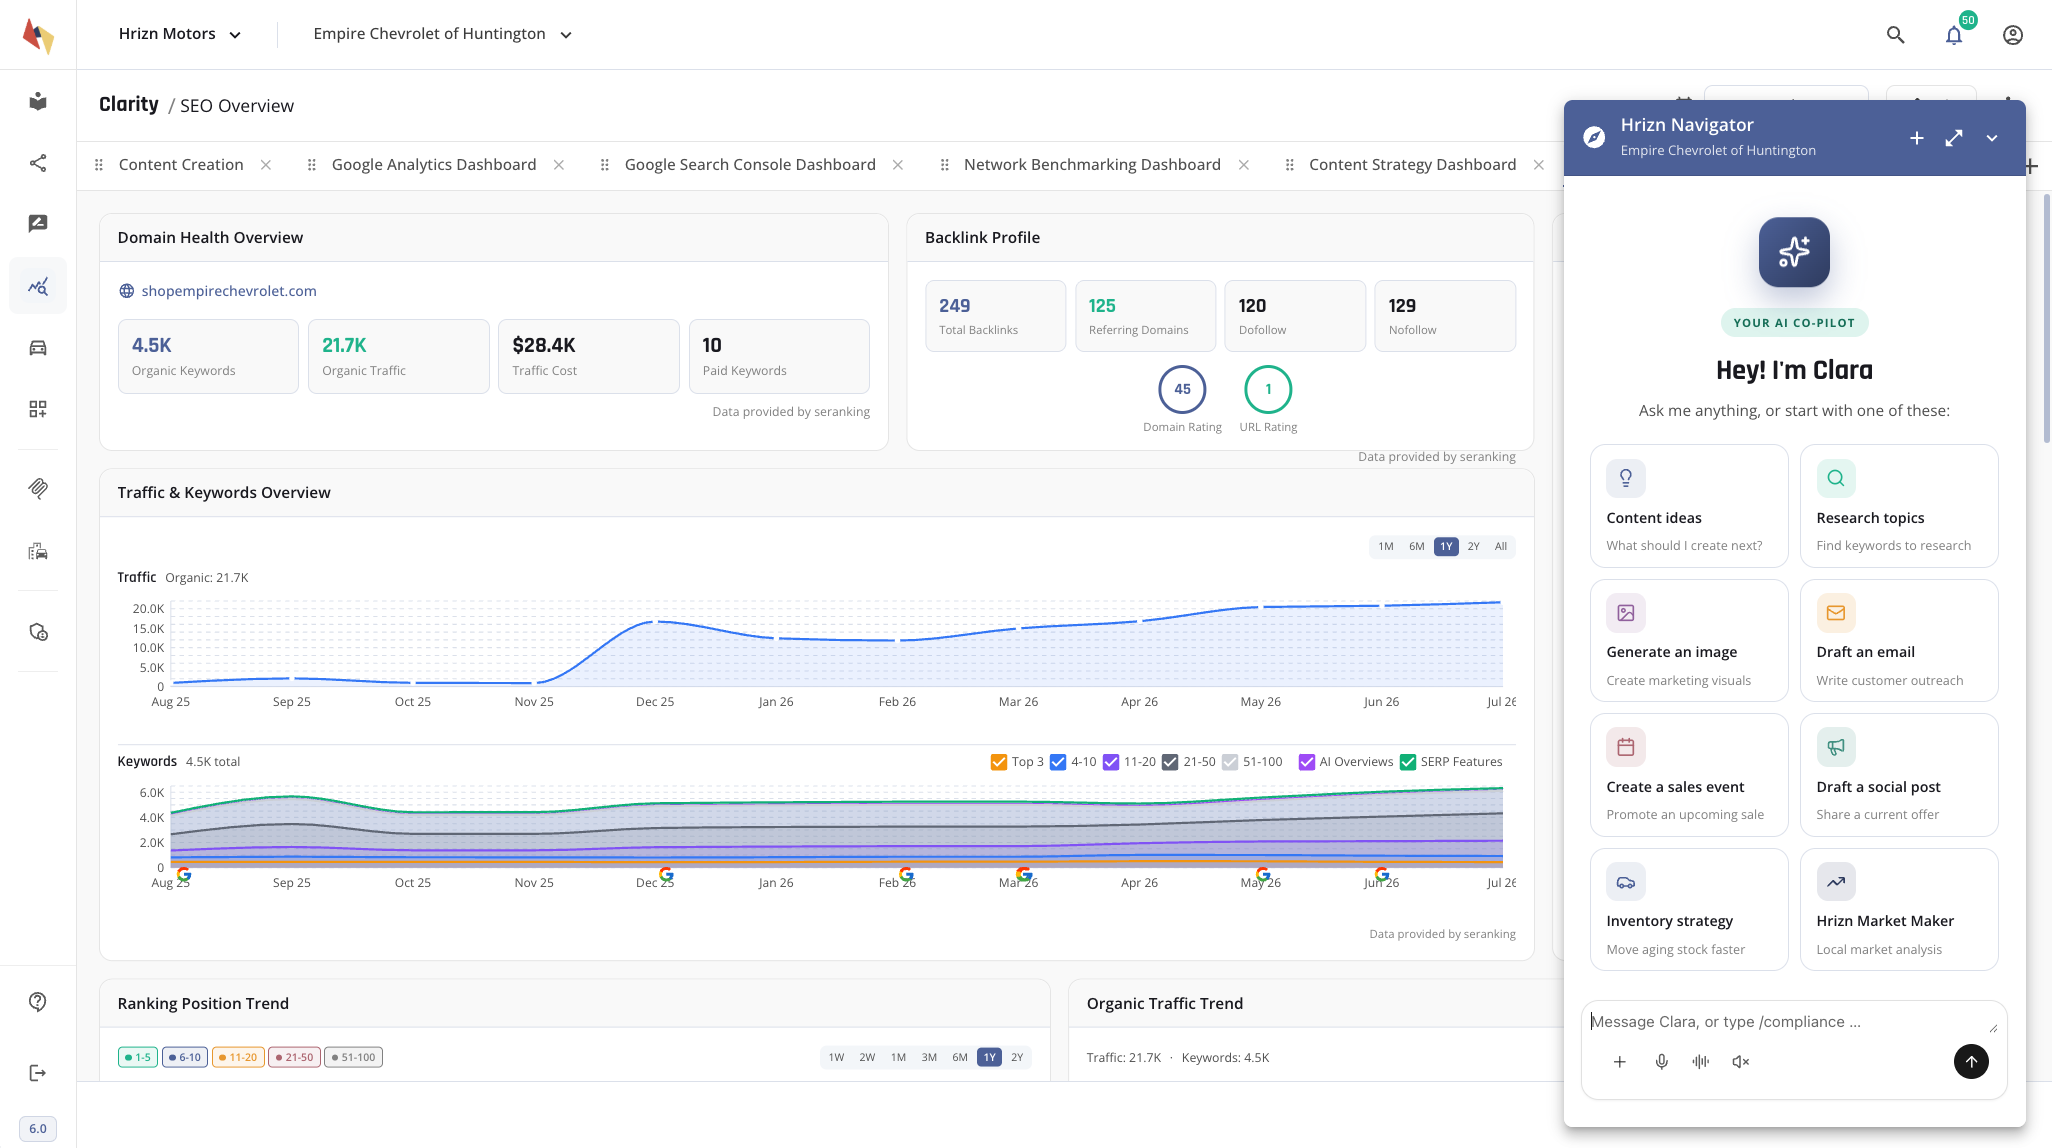Uncheck the Top 3 keywords checkbox

(x=998, y=762)
